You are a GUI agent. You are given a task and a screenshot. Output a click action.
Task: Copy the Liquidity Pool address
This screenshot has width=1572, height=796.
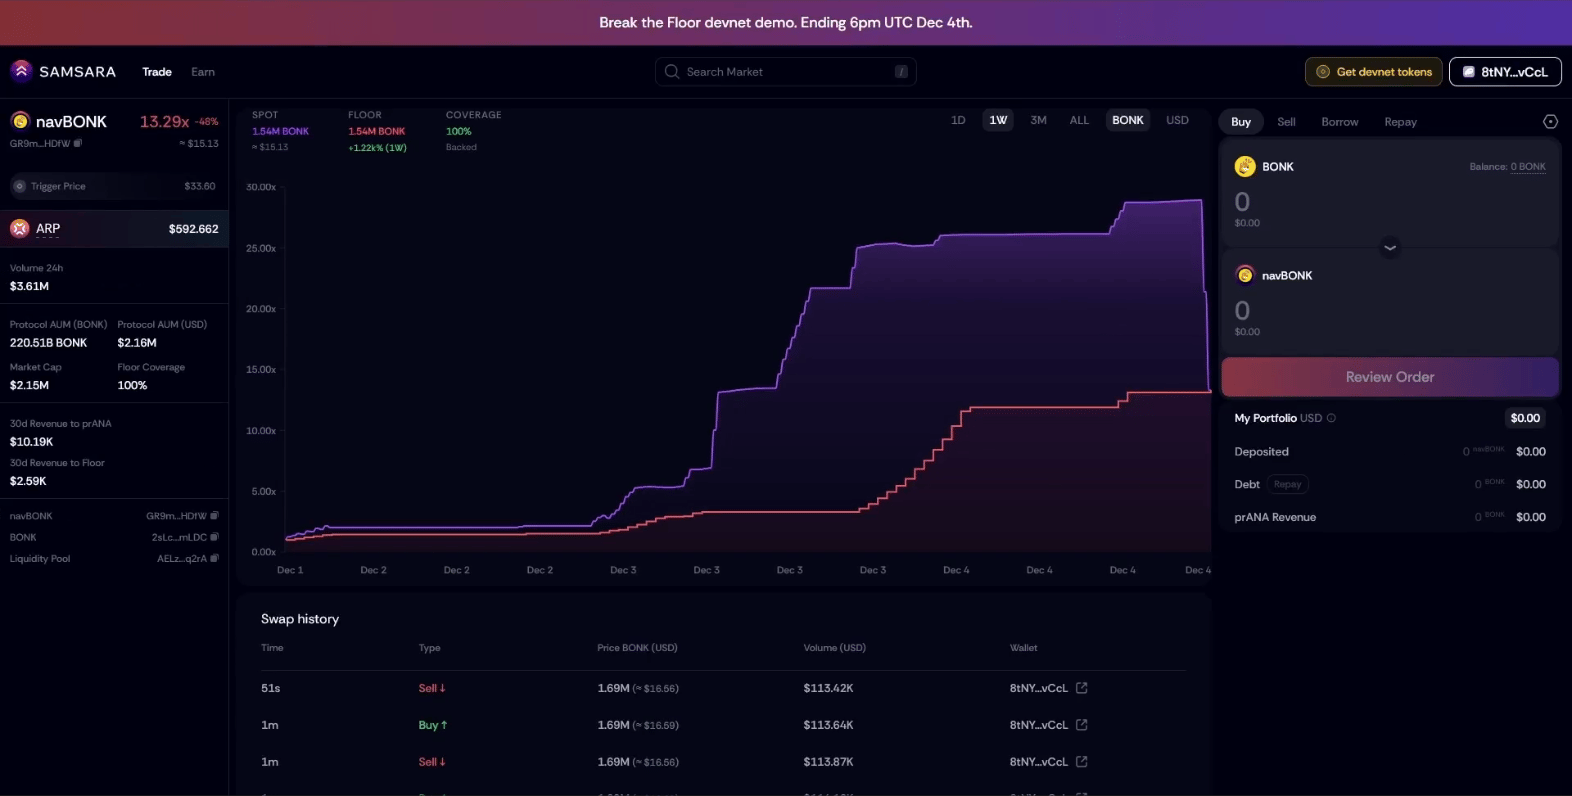(215, 558)
